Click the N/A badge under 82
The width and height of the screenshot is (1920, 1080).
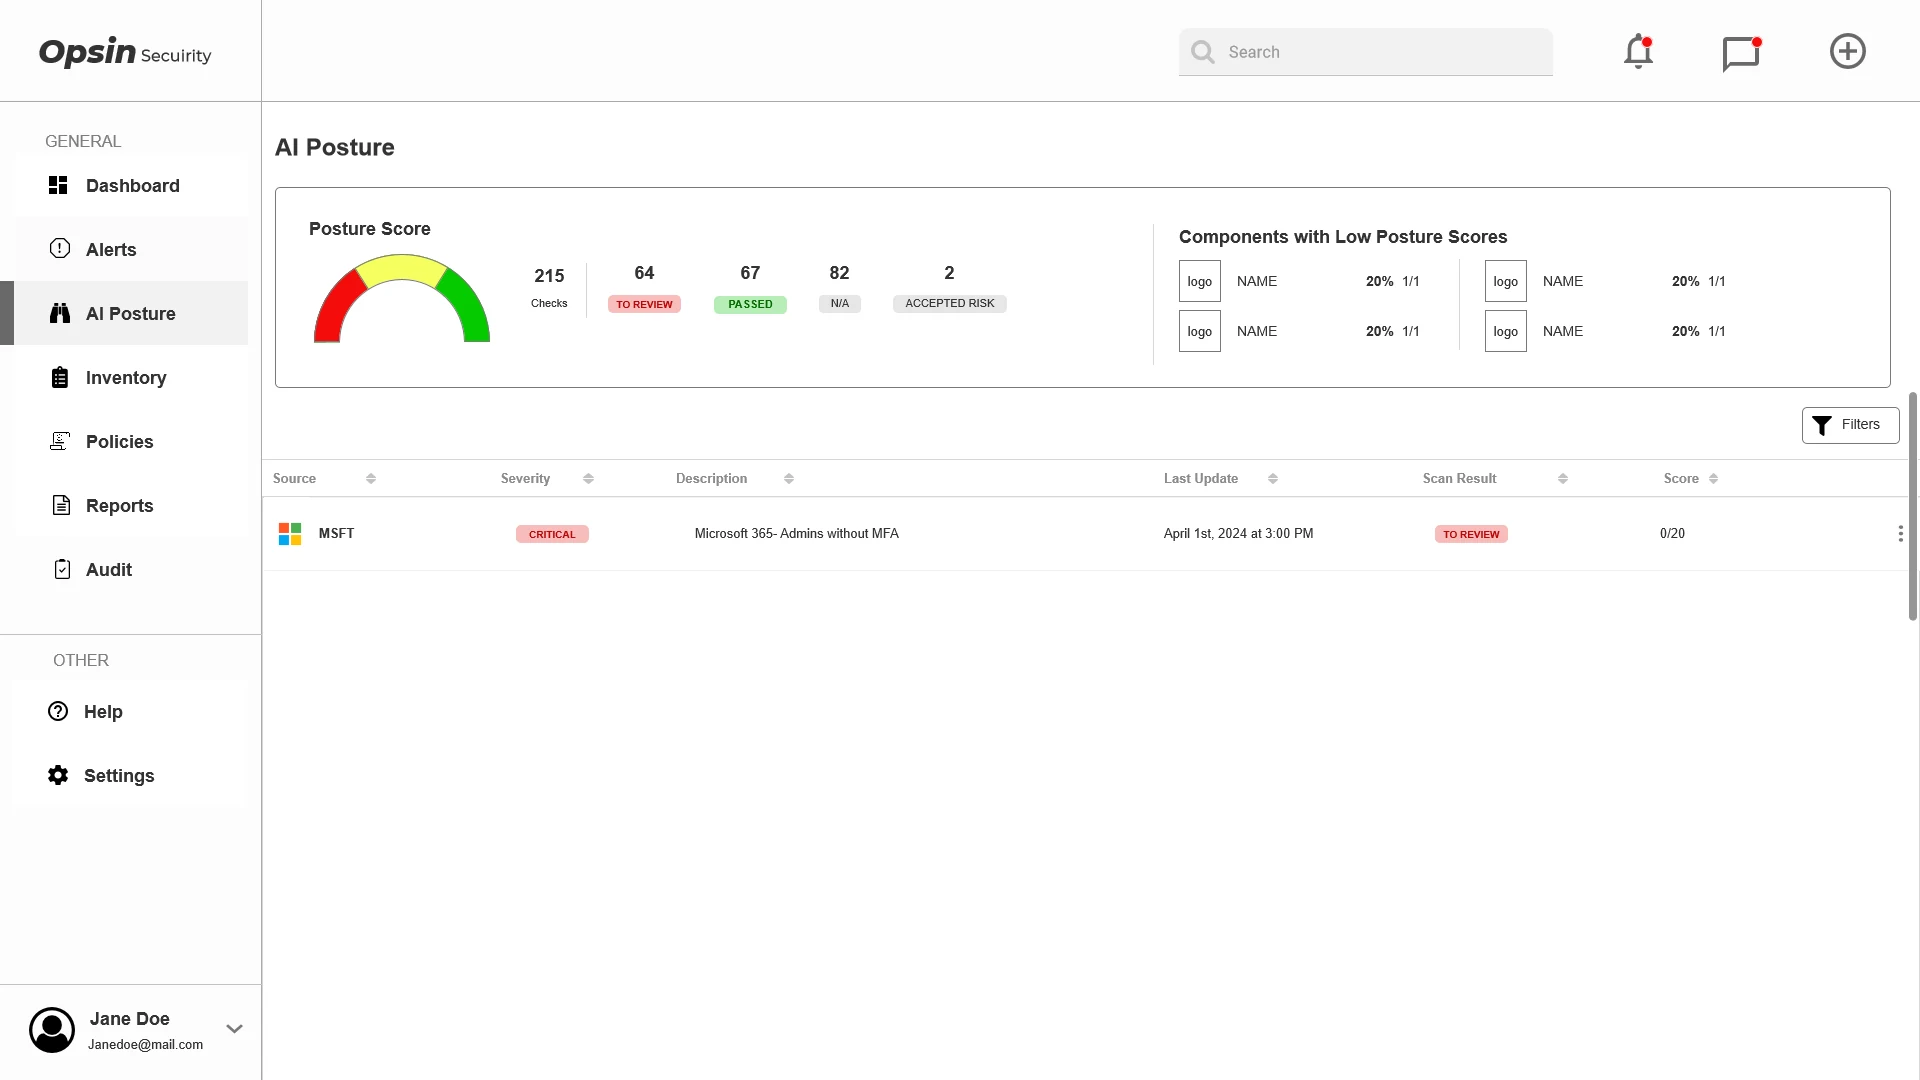click(840, 303)
